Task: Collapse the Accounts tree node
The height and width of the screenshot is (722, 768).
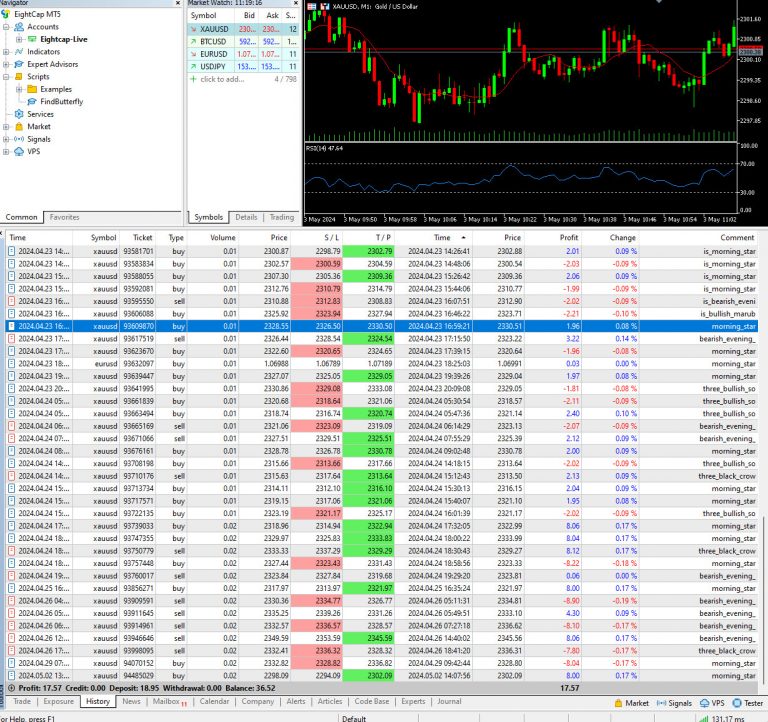Action: (x=7, y=27)
